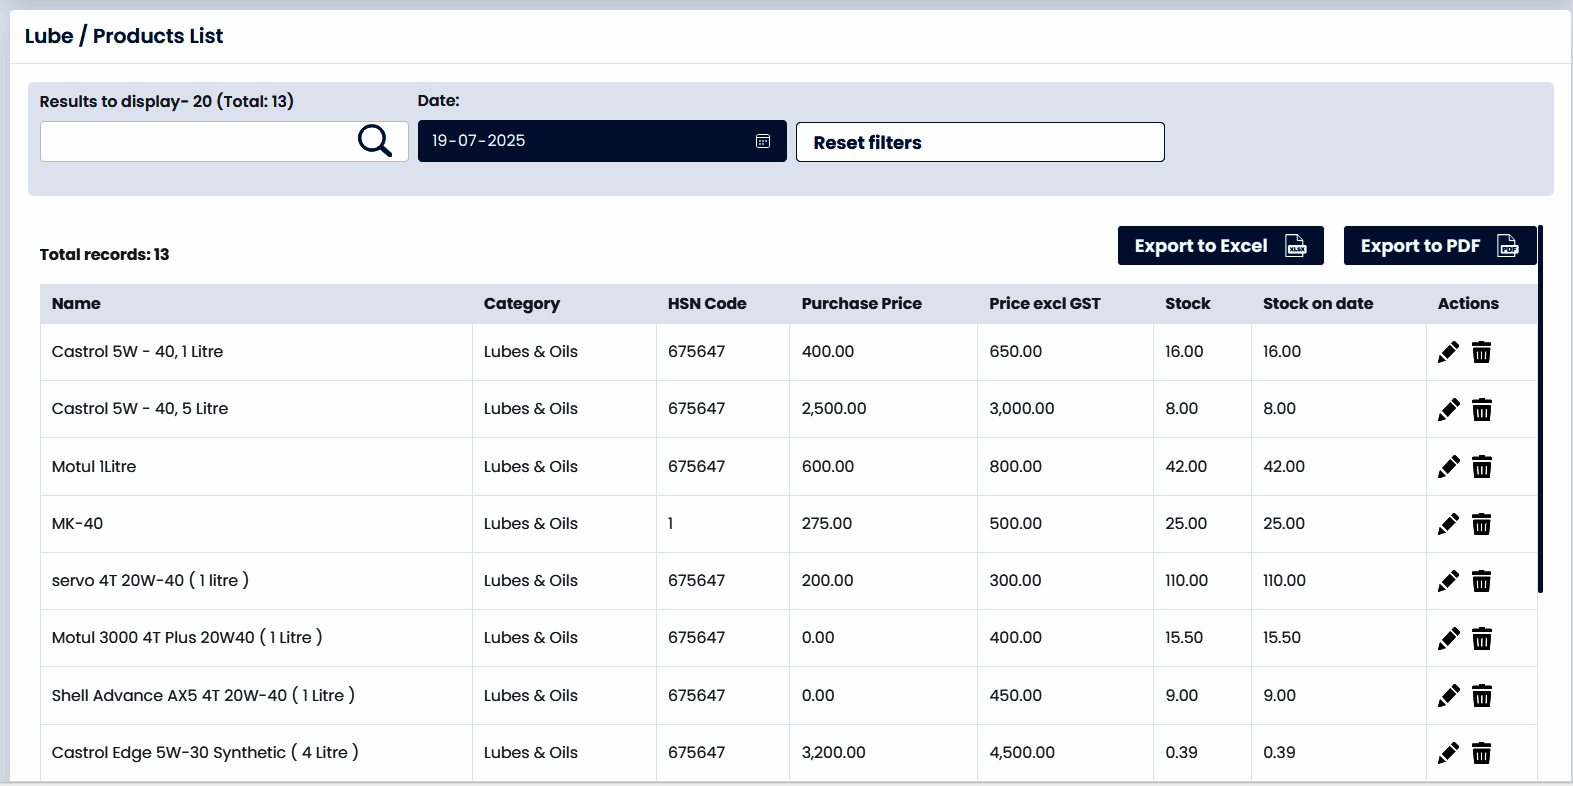Click the Stock on date column header

pyautogui.click(x=1317, y=304)
